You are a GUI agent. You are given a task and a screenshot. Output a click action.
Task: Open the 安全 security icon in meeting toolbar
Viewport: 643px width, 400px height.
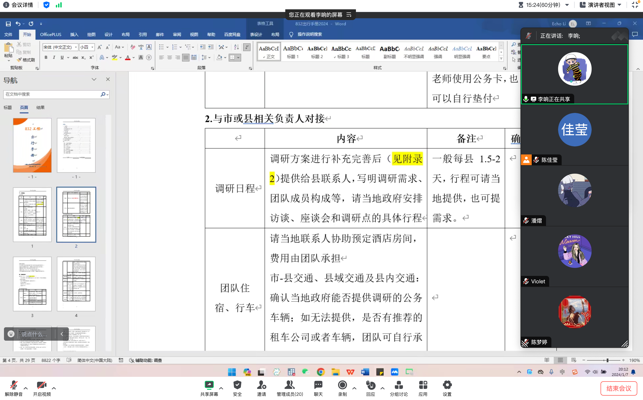237,385
